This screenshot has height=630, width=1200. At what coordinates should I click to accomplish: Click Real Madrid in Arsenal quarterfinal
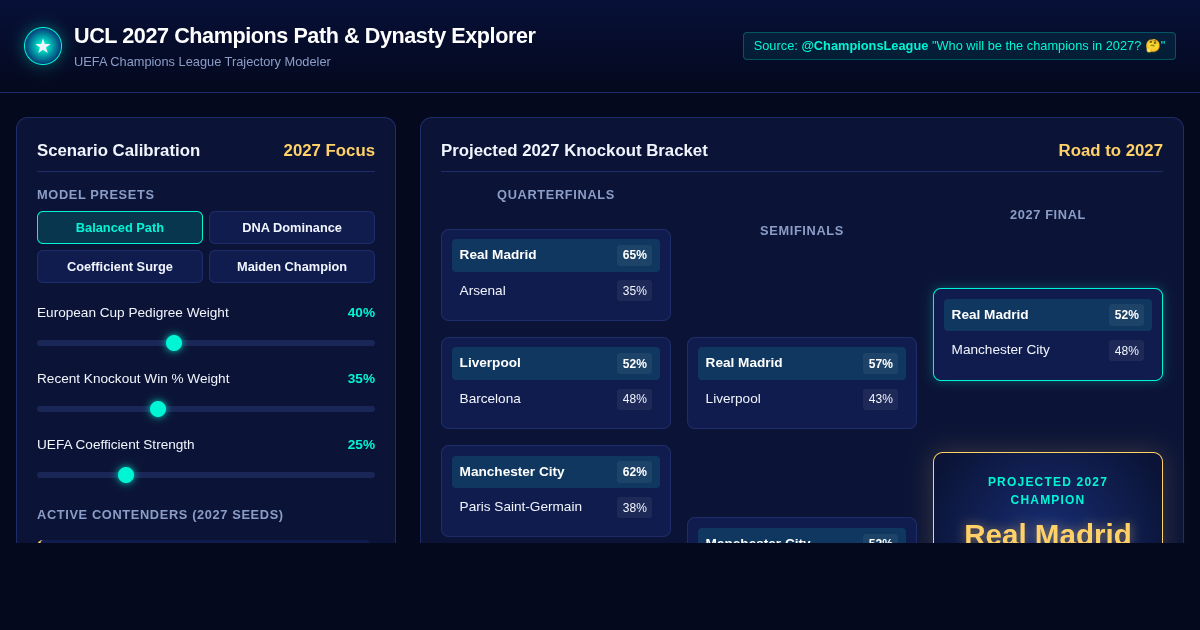tap(556, 255)
